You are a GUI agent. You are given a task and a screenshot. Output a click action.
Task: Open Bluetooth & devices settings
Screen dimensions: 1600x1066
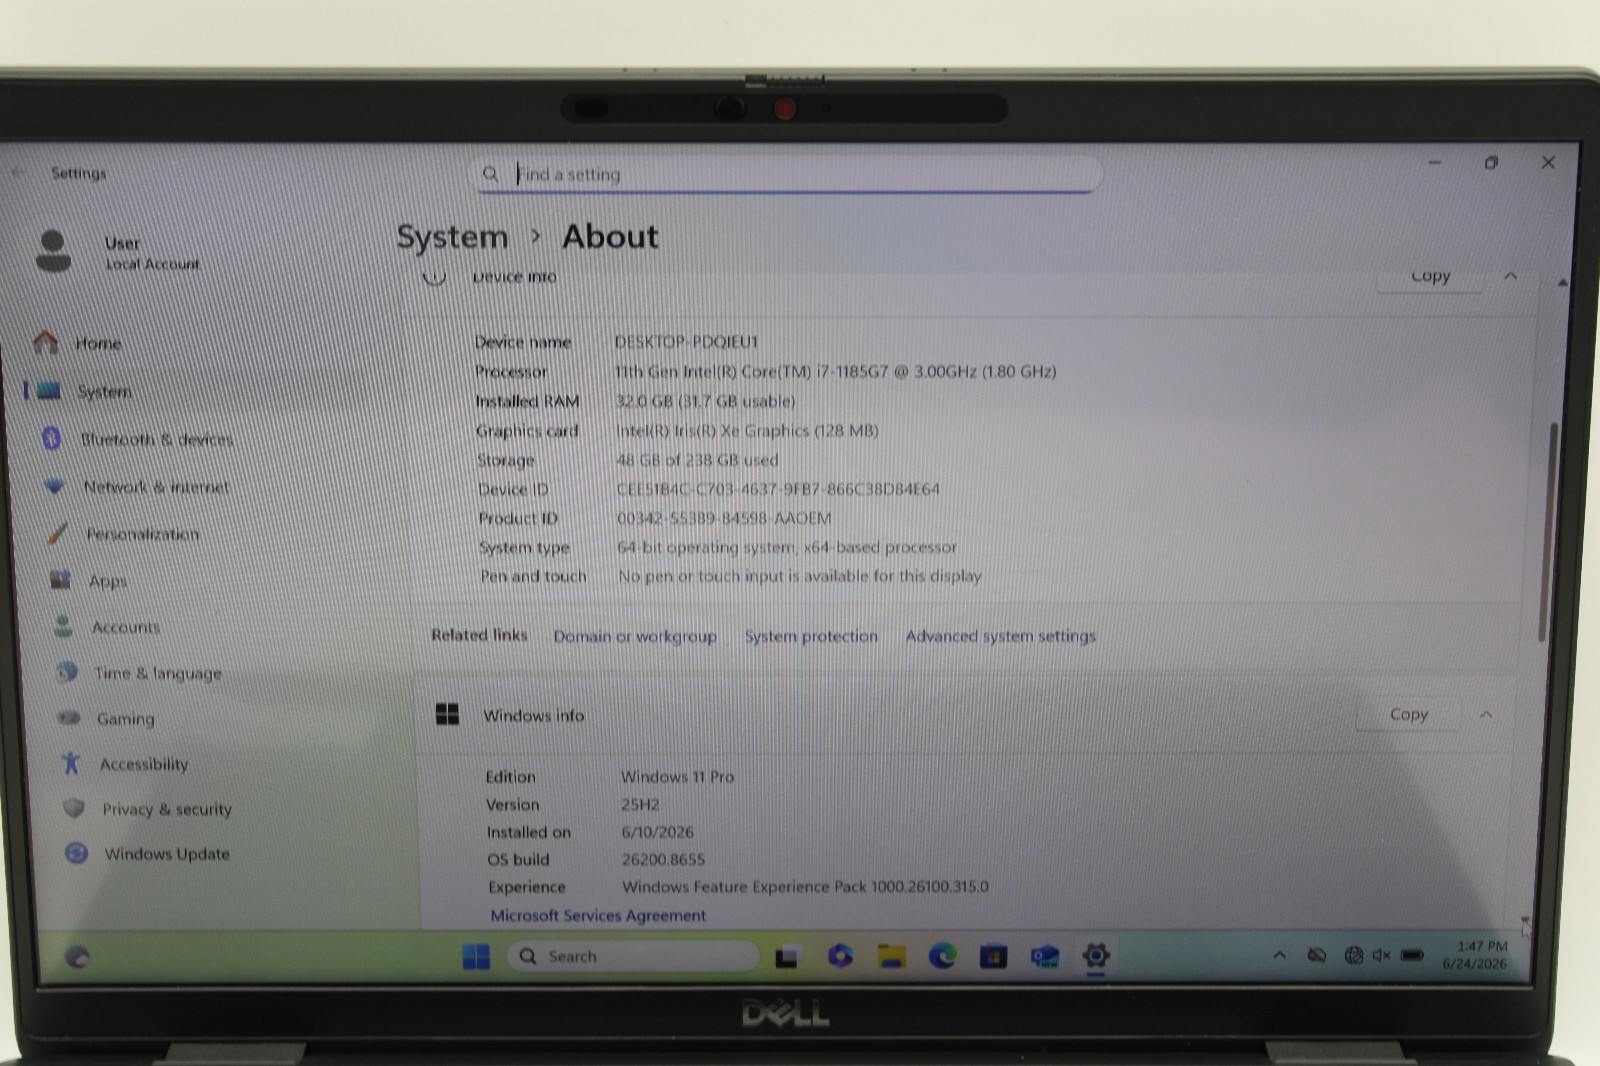(x=156, y=439)
